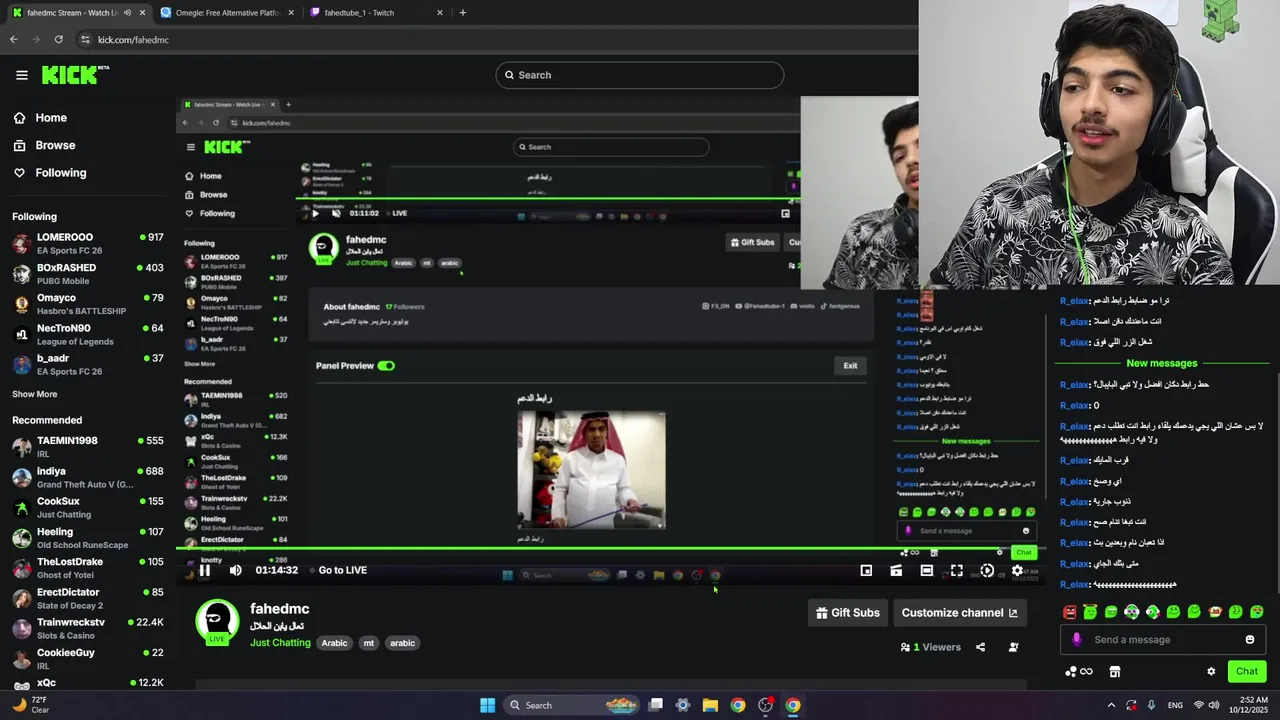Open the LOMEROOO channel
Image resolution: width=1280 pixels, height=720 pixels.
(88, 244)
